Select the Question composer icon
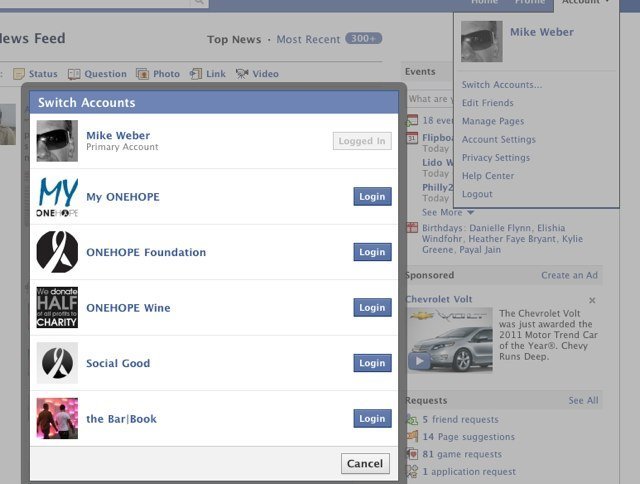This screenshot has width=640, height=484. click(75, 74)
